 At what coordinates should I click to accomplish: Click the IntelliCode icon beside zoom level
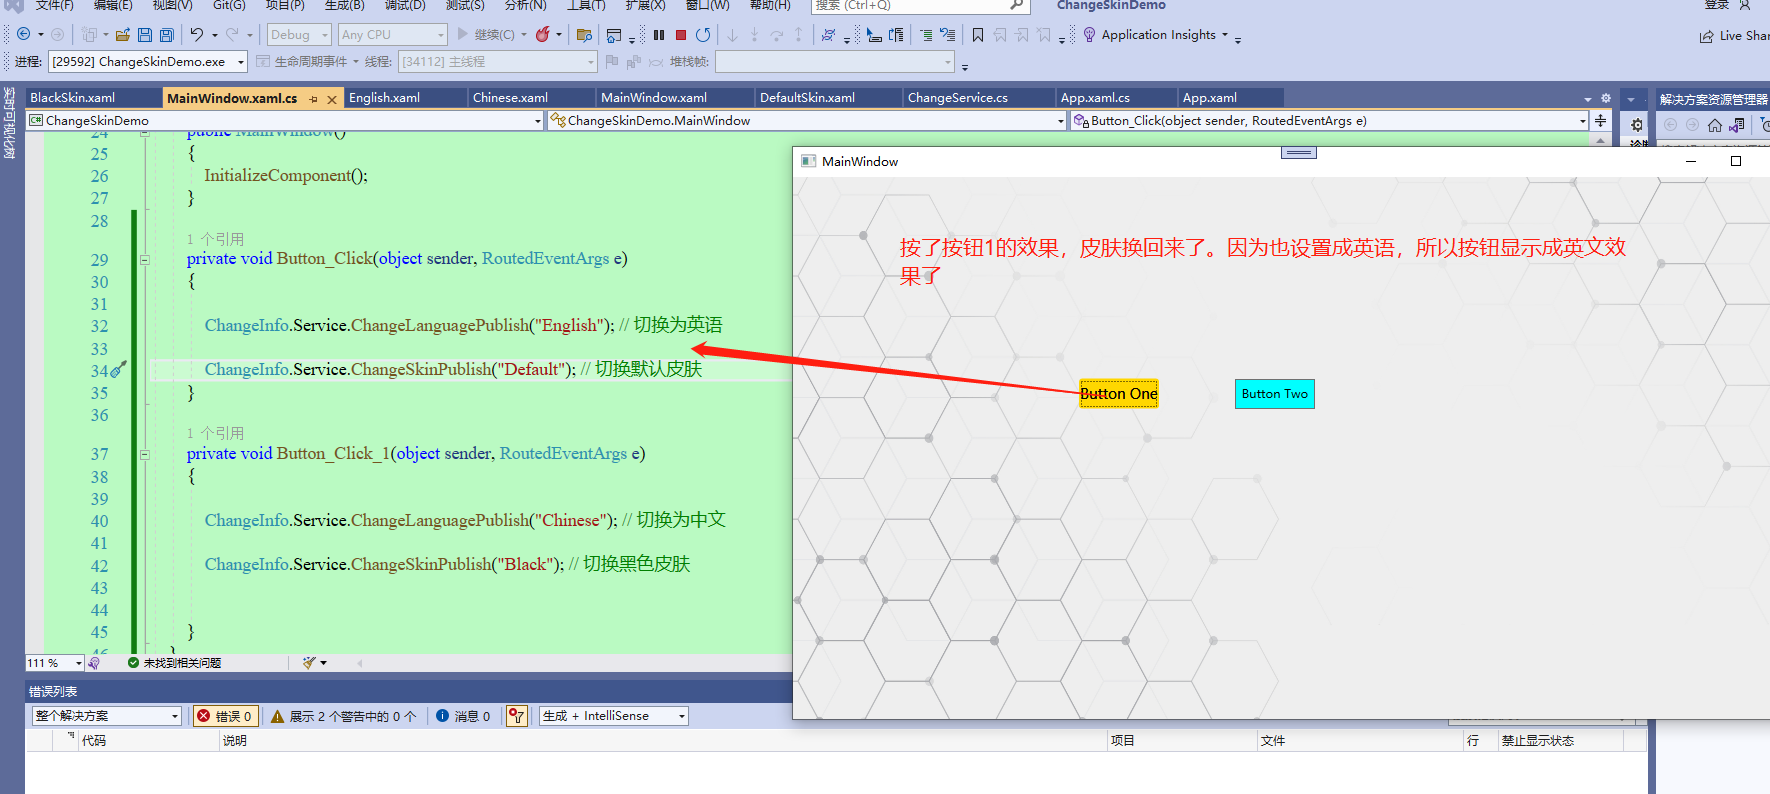point(94,662)
